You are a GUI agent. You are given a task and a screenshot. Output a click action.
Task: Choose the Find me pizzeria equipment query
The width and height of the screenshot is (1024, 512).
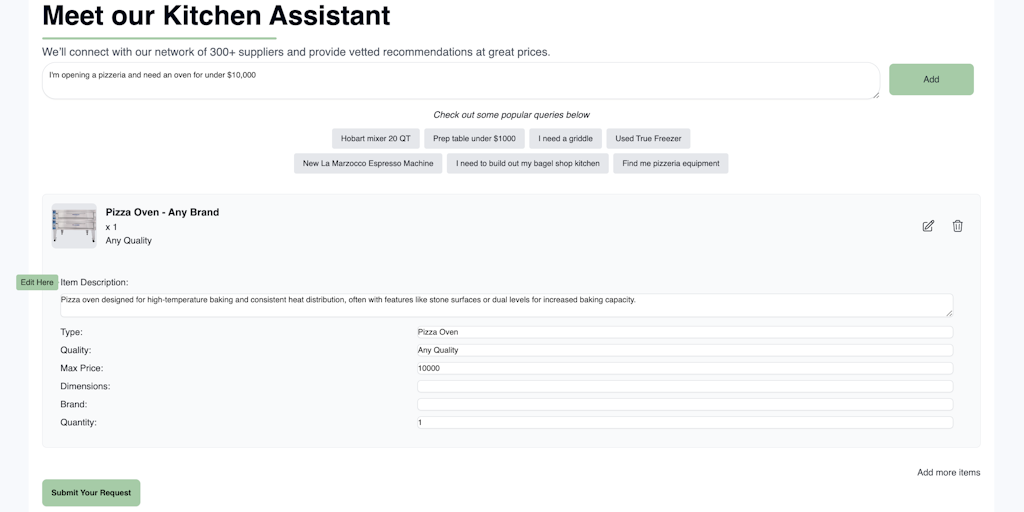point(671,163)
